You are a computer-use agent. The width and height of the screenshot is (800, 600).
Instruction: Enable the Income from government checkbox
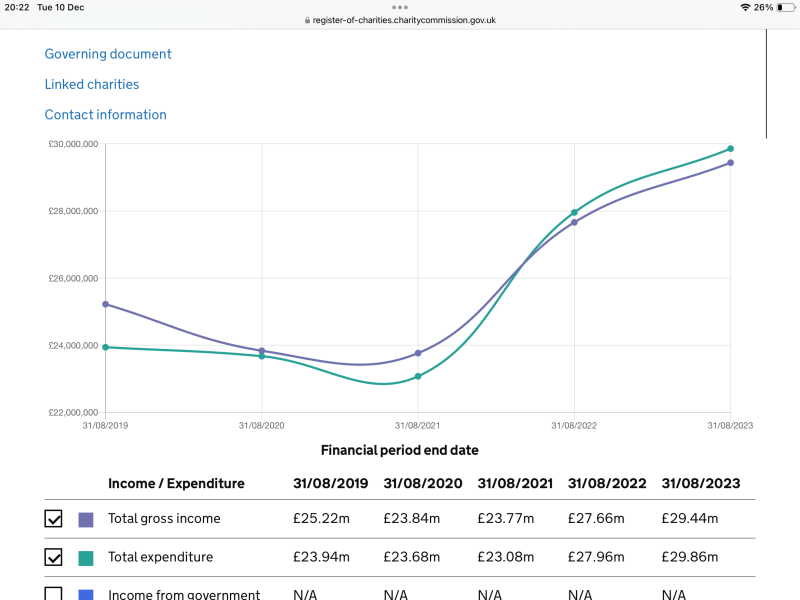tap(54, 593)
